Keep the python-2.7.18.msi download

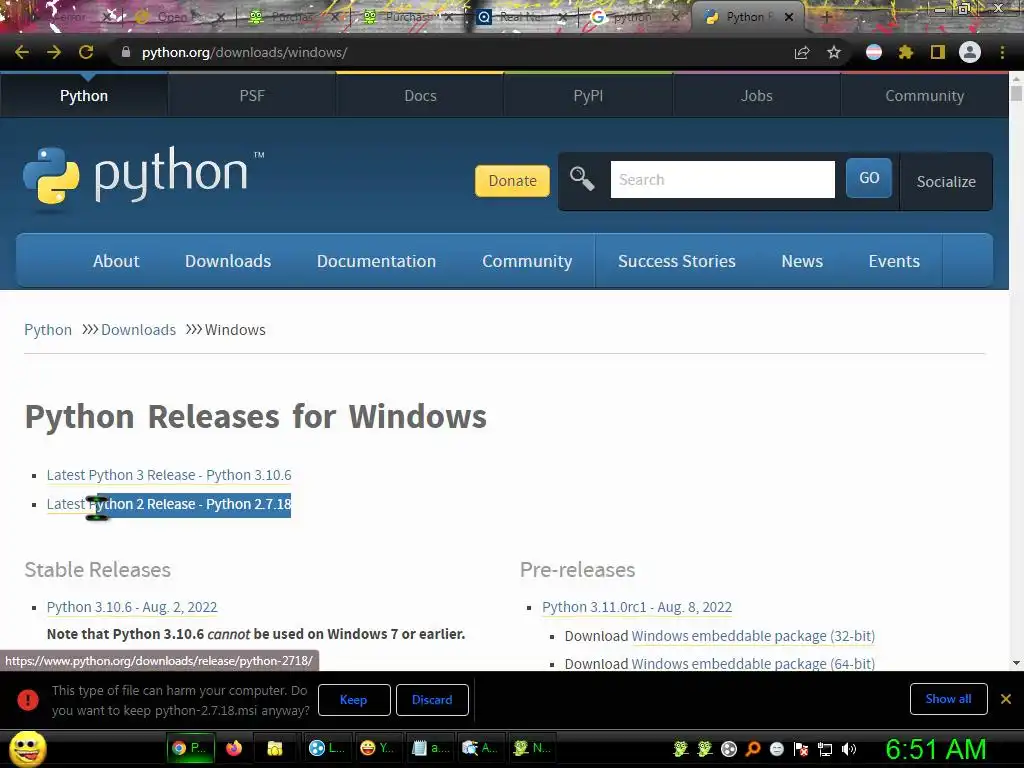[x=354, y=699]
